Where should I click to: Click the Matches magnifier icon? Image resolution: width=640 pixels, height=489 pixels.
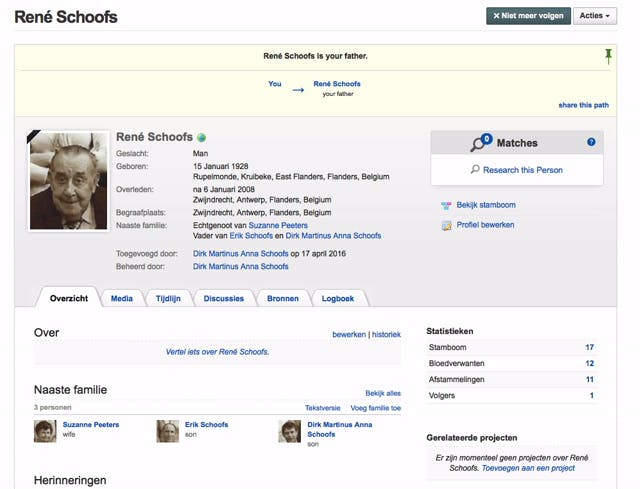point(483,144)
